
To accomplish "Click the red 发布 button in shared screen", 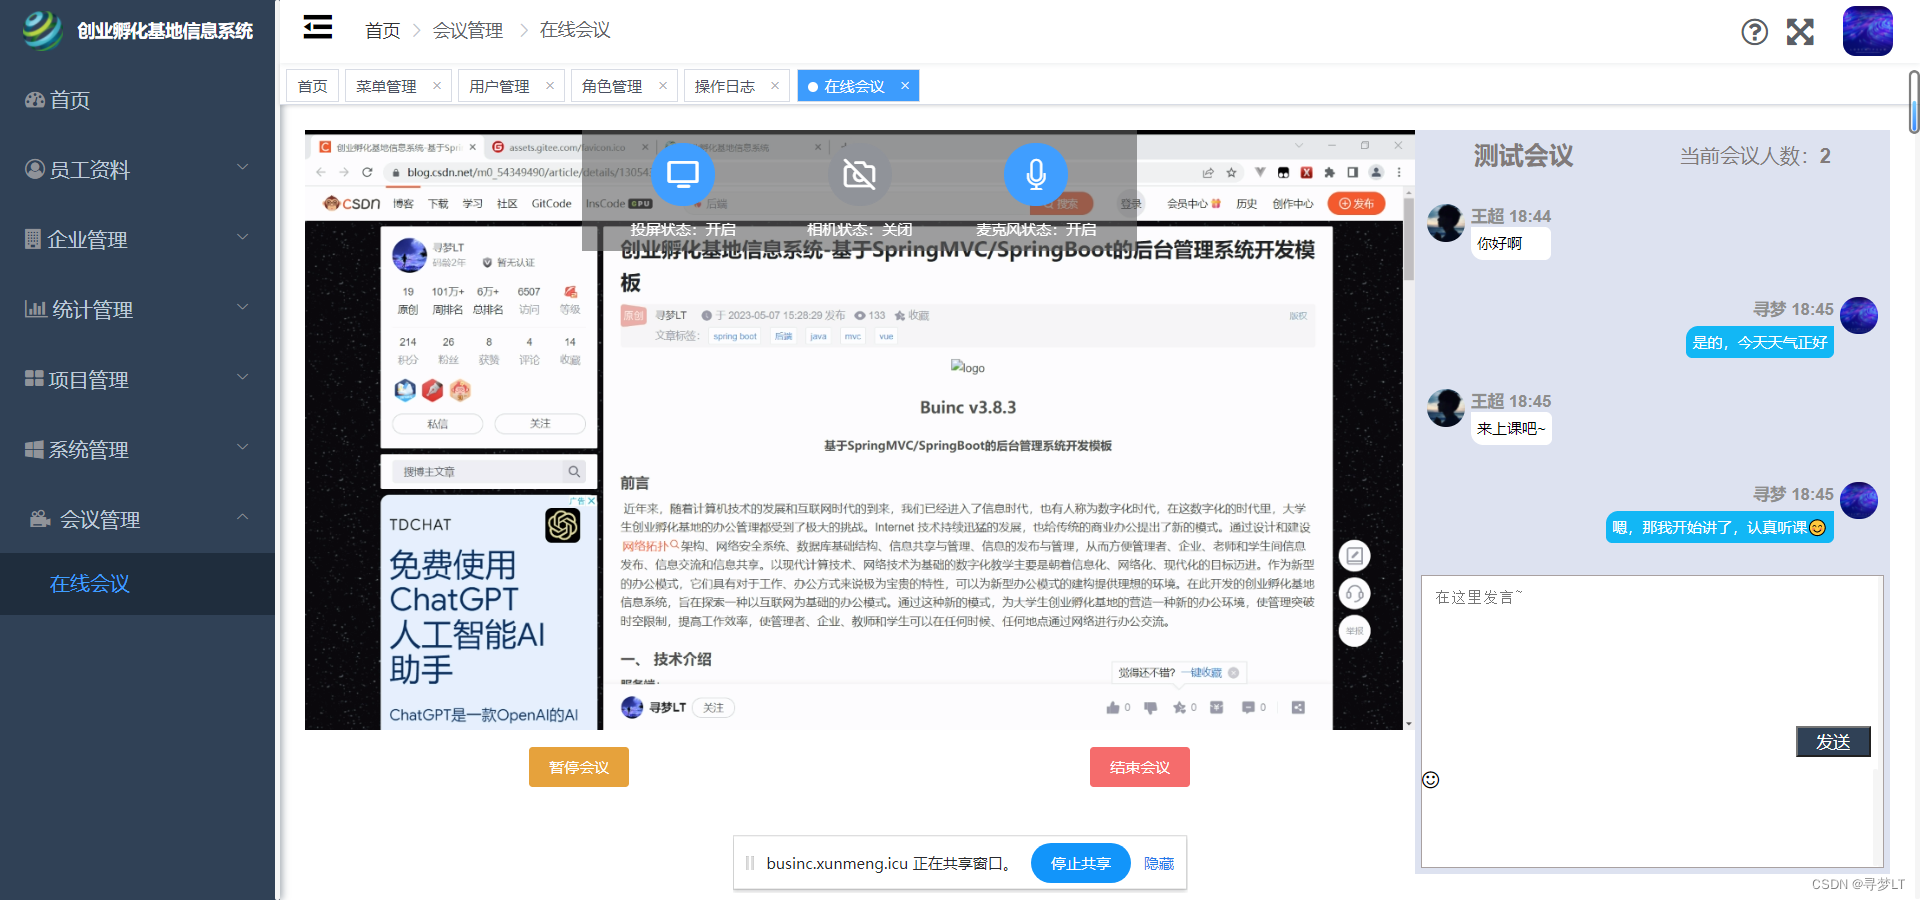I will coord(1356,203).
